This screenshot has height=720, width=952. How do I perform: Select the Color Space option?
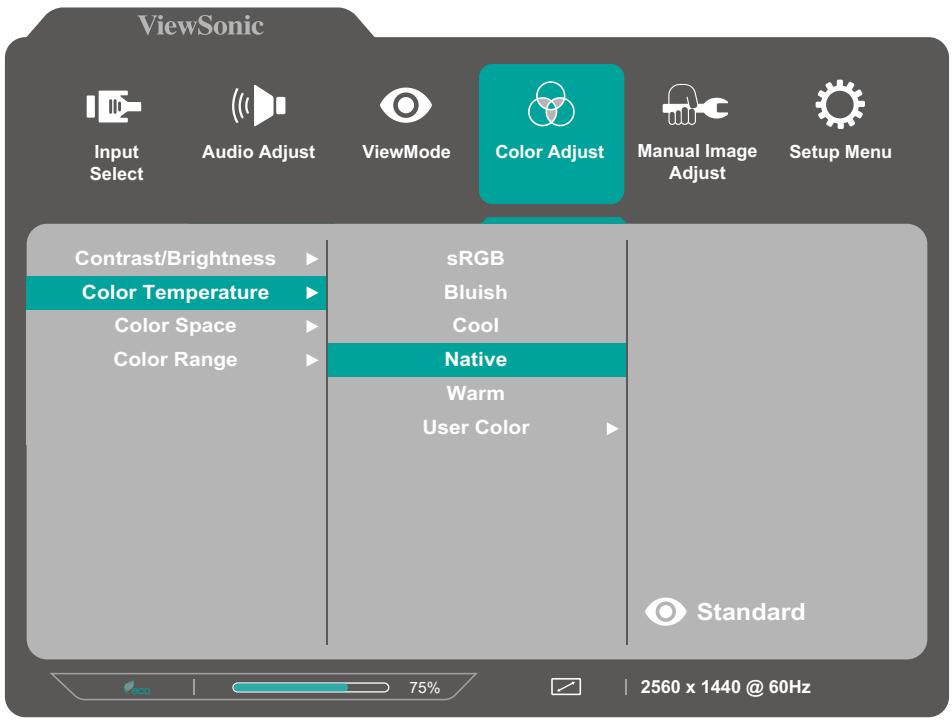tap(176, 326)
